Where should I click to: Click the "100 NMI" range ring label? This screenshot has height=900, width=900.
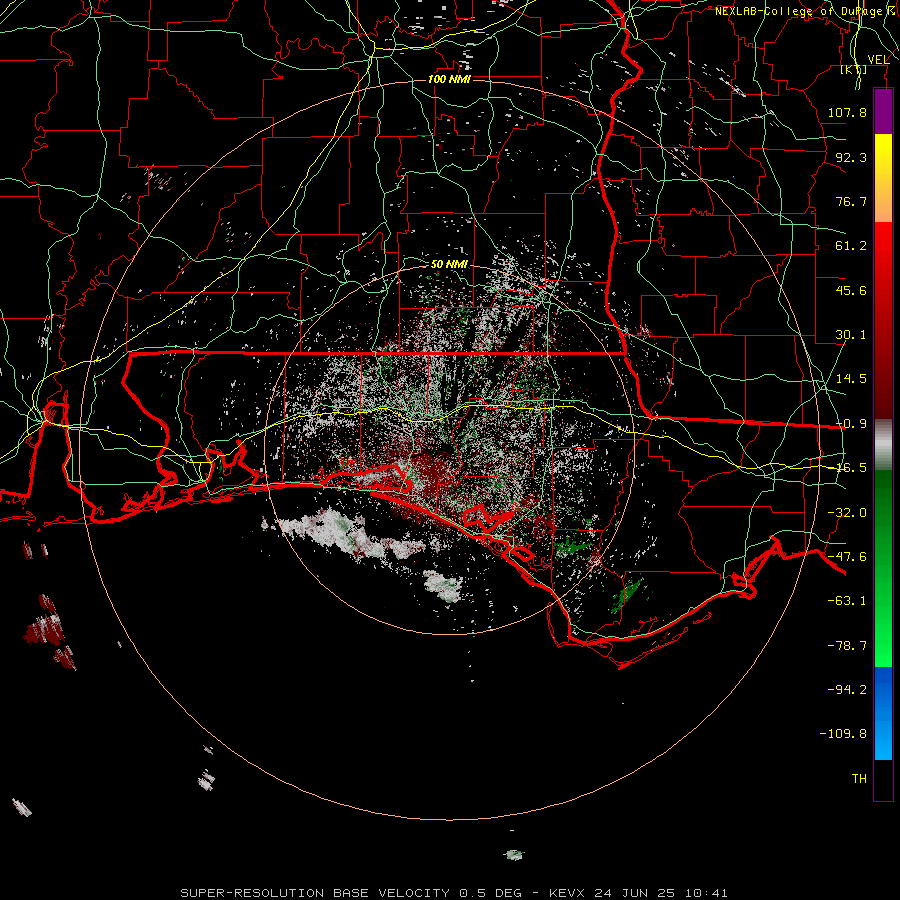(449, 79)
